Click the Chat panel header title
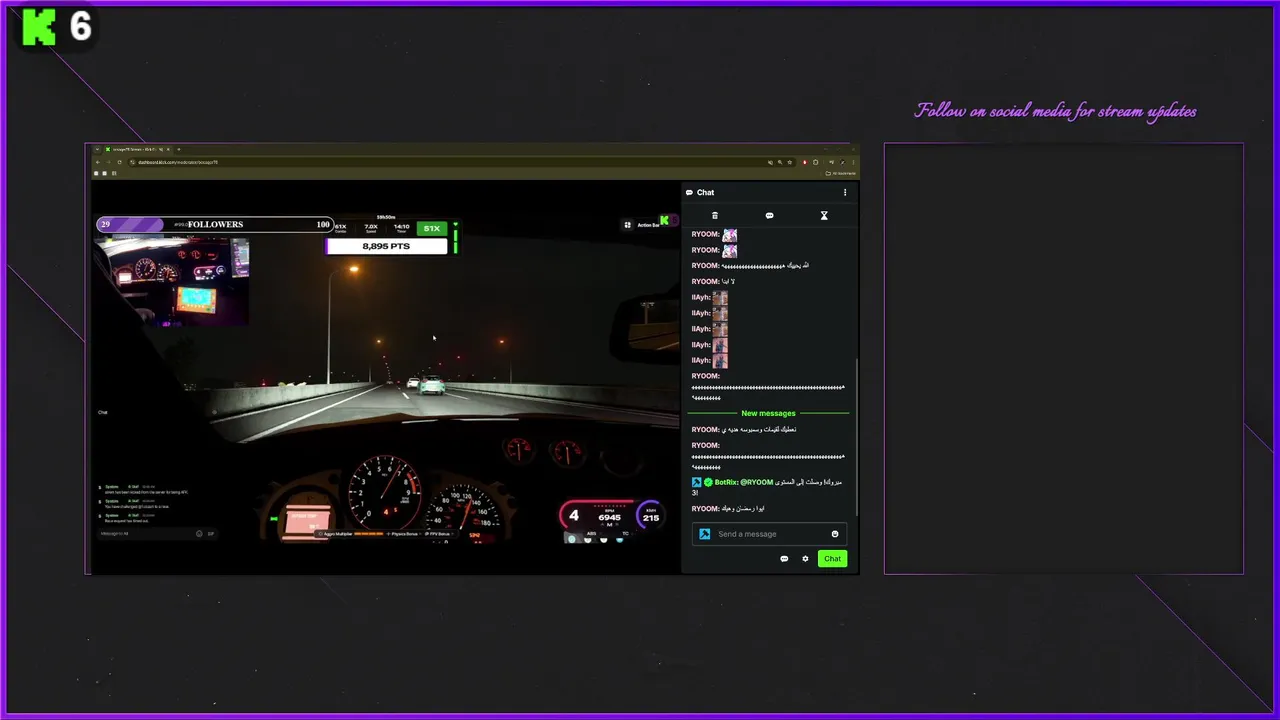Image resolution: width=1280 pixels, height=720 pixels. pyautogui.click(x=705, y=192)
